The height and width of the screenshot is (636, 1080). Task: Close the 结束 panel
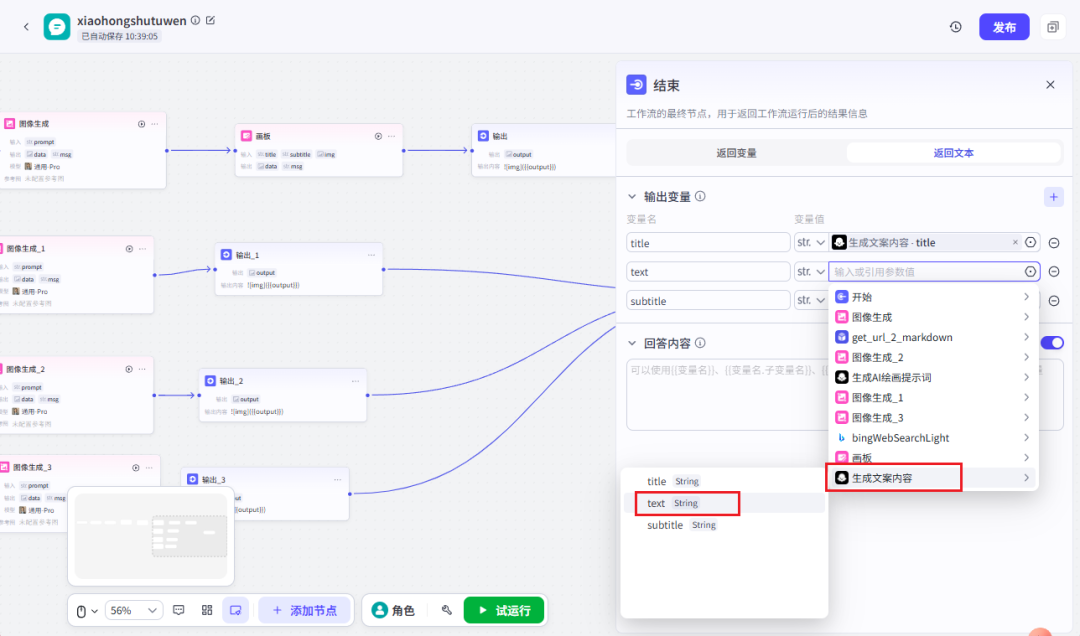pyautogui.click(x=1050, y=85)
